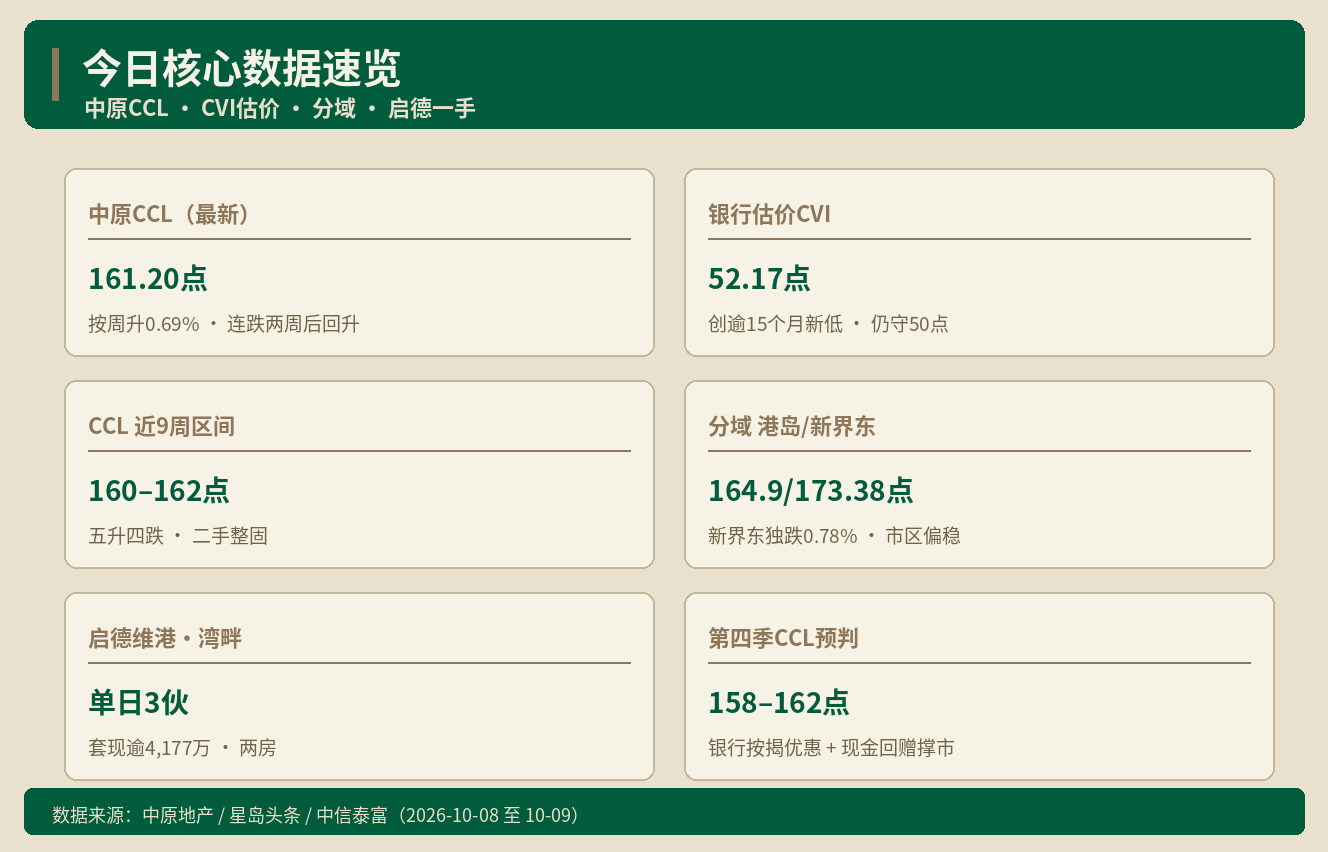Screen dimensions: 1328x852
Task: Click the value 160–162点
Action: (x=159, y=490)
